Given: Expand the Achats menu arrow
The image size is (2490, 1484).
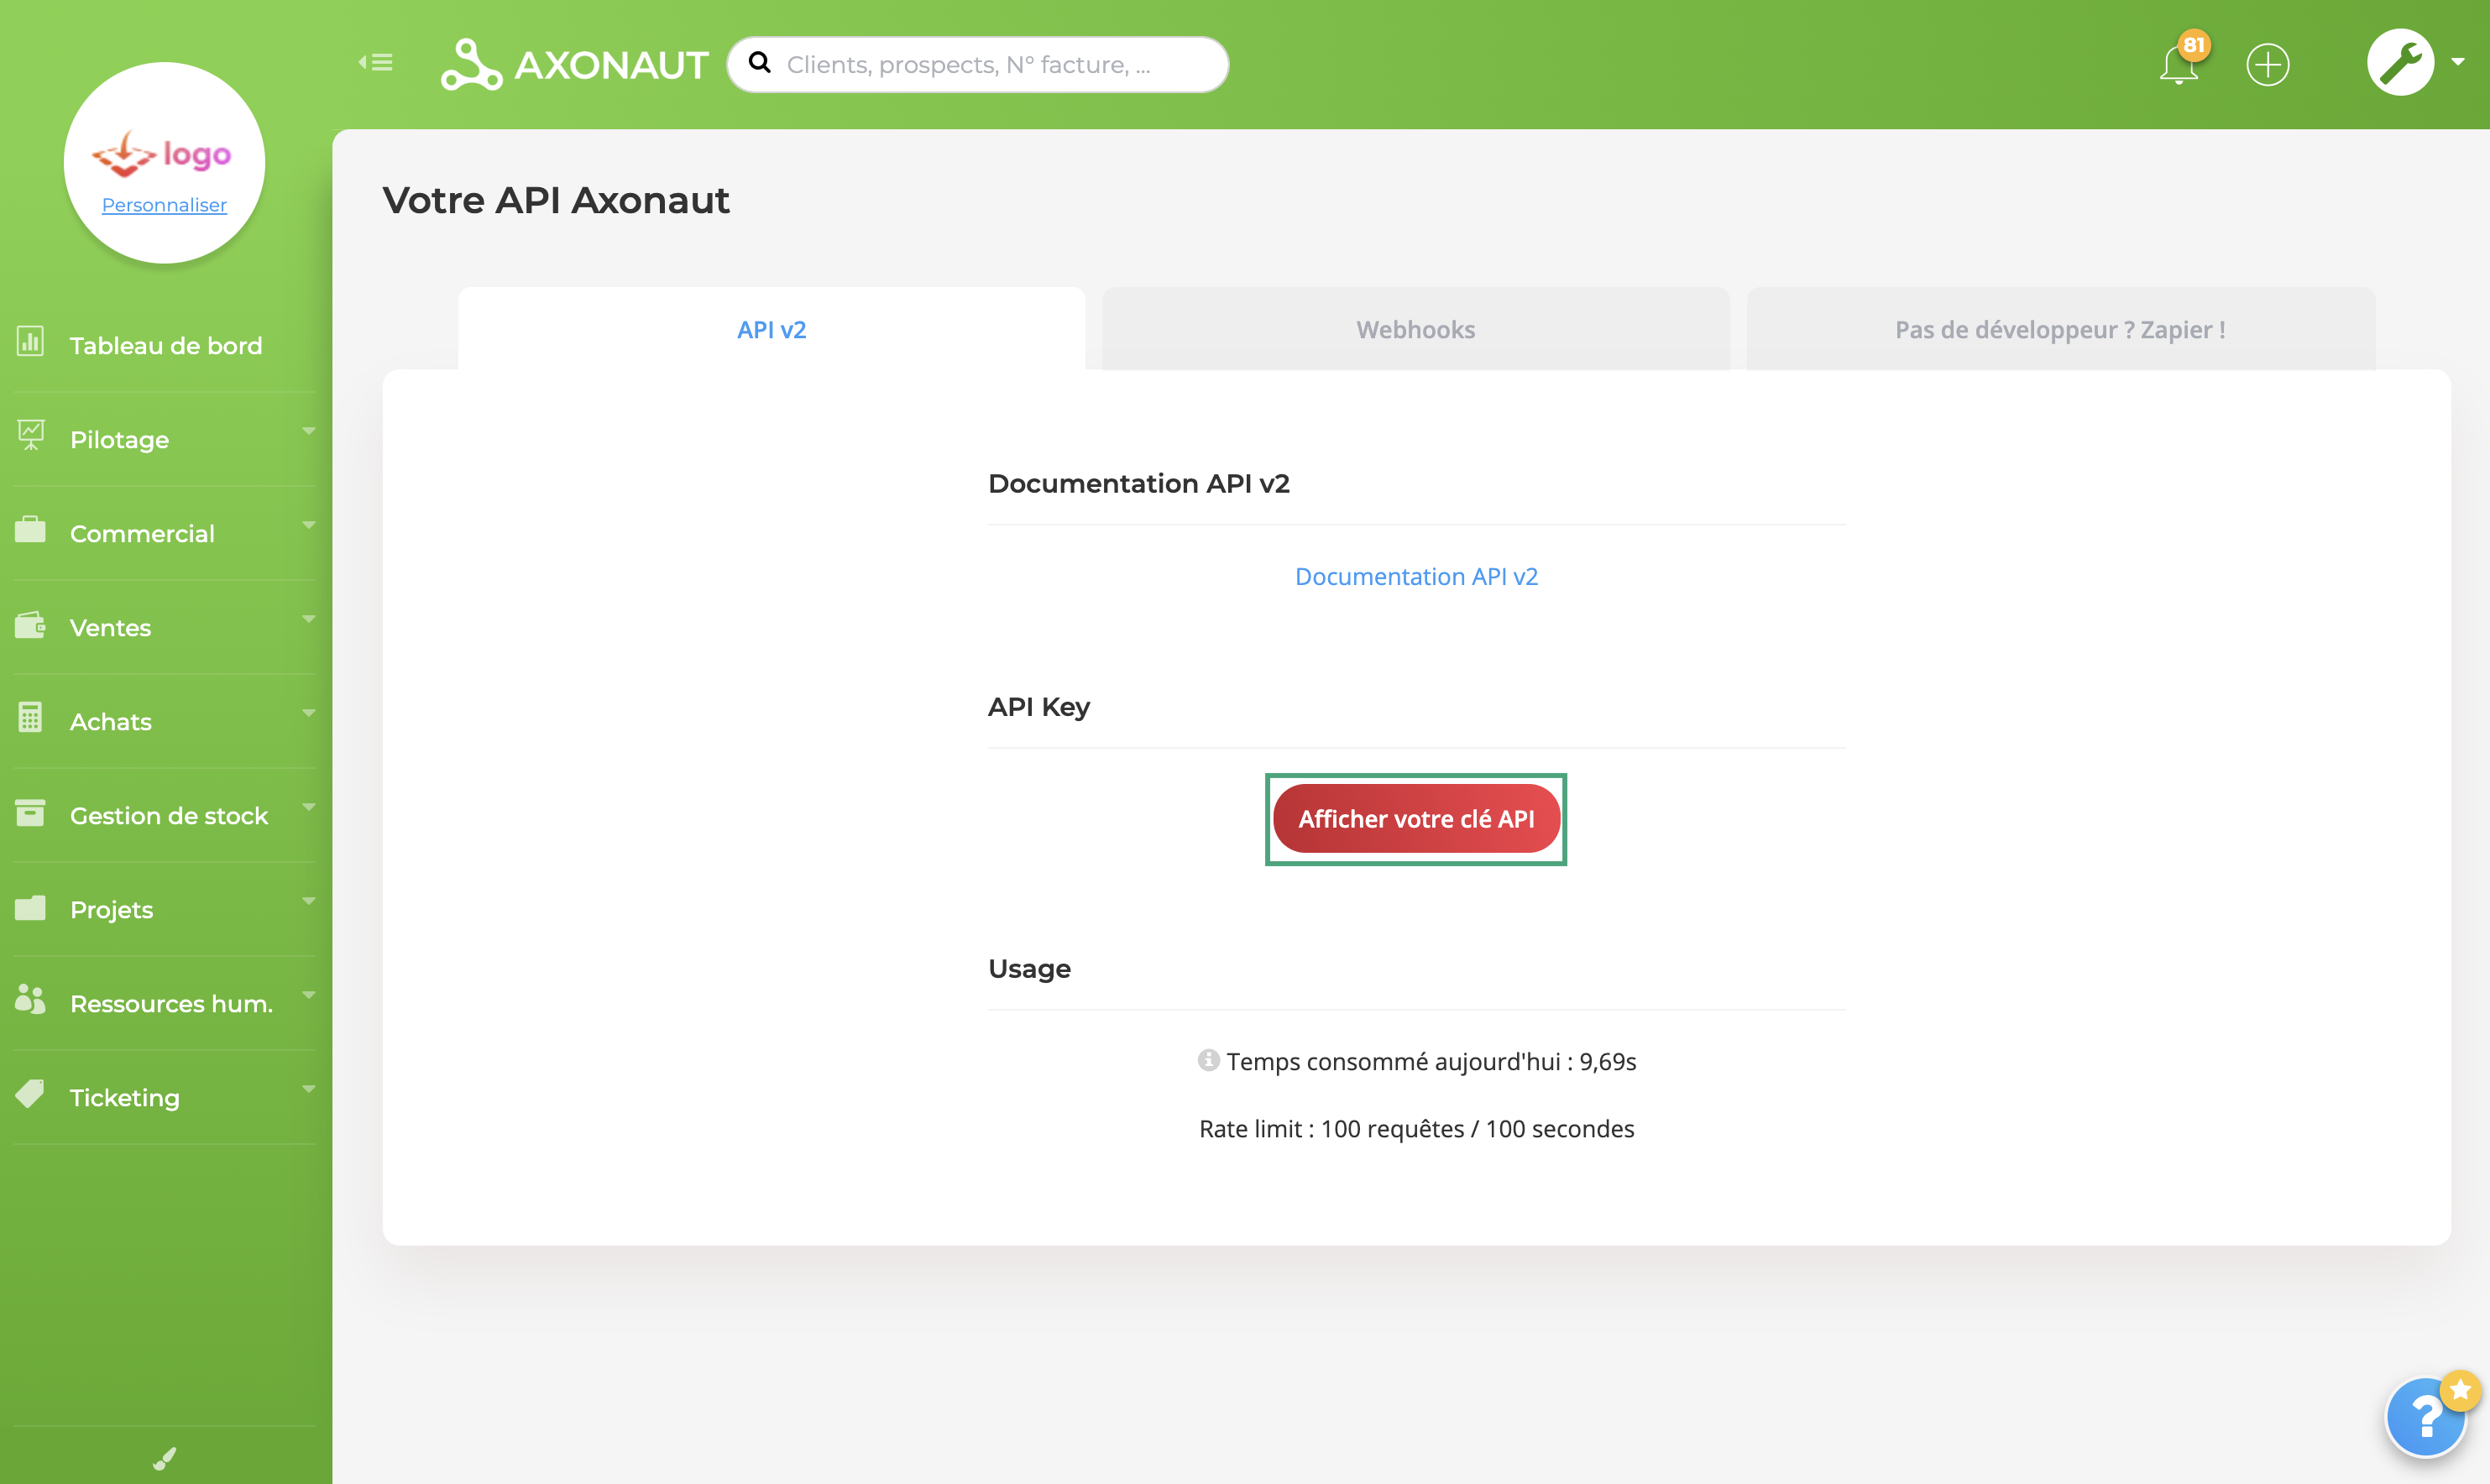Looking at the screenshot, I should tap(308, 713).
